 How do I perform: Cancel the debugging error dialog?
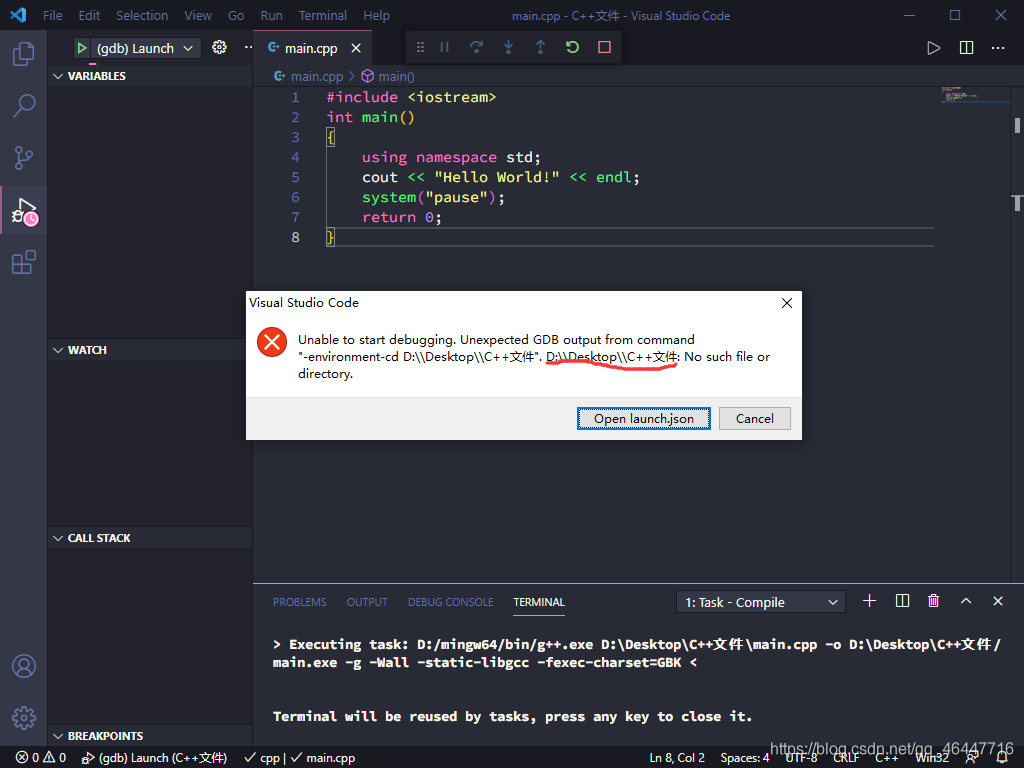point(755,418)
